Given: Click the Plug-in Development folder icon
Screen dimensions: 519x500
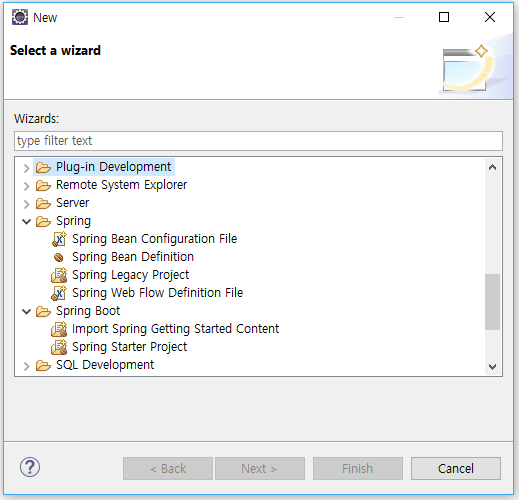Looking at the screenshot, I should tap(43, 167).
